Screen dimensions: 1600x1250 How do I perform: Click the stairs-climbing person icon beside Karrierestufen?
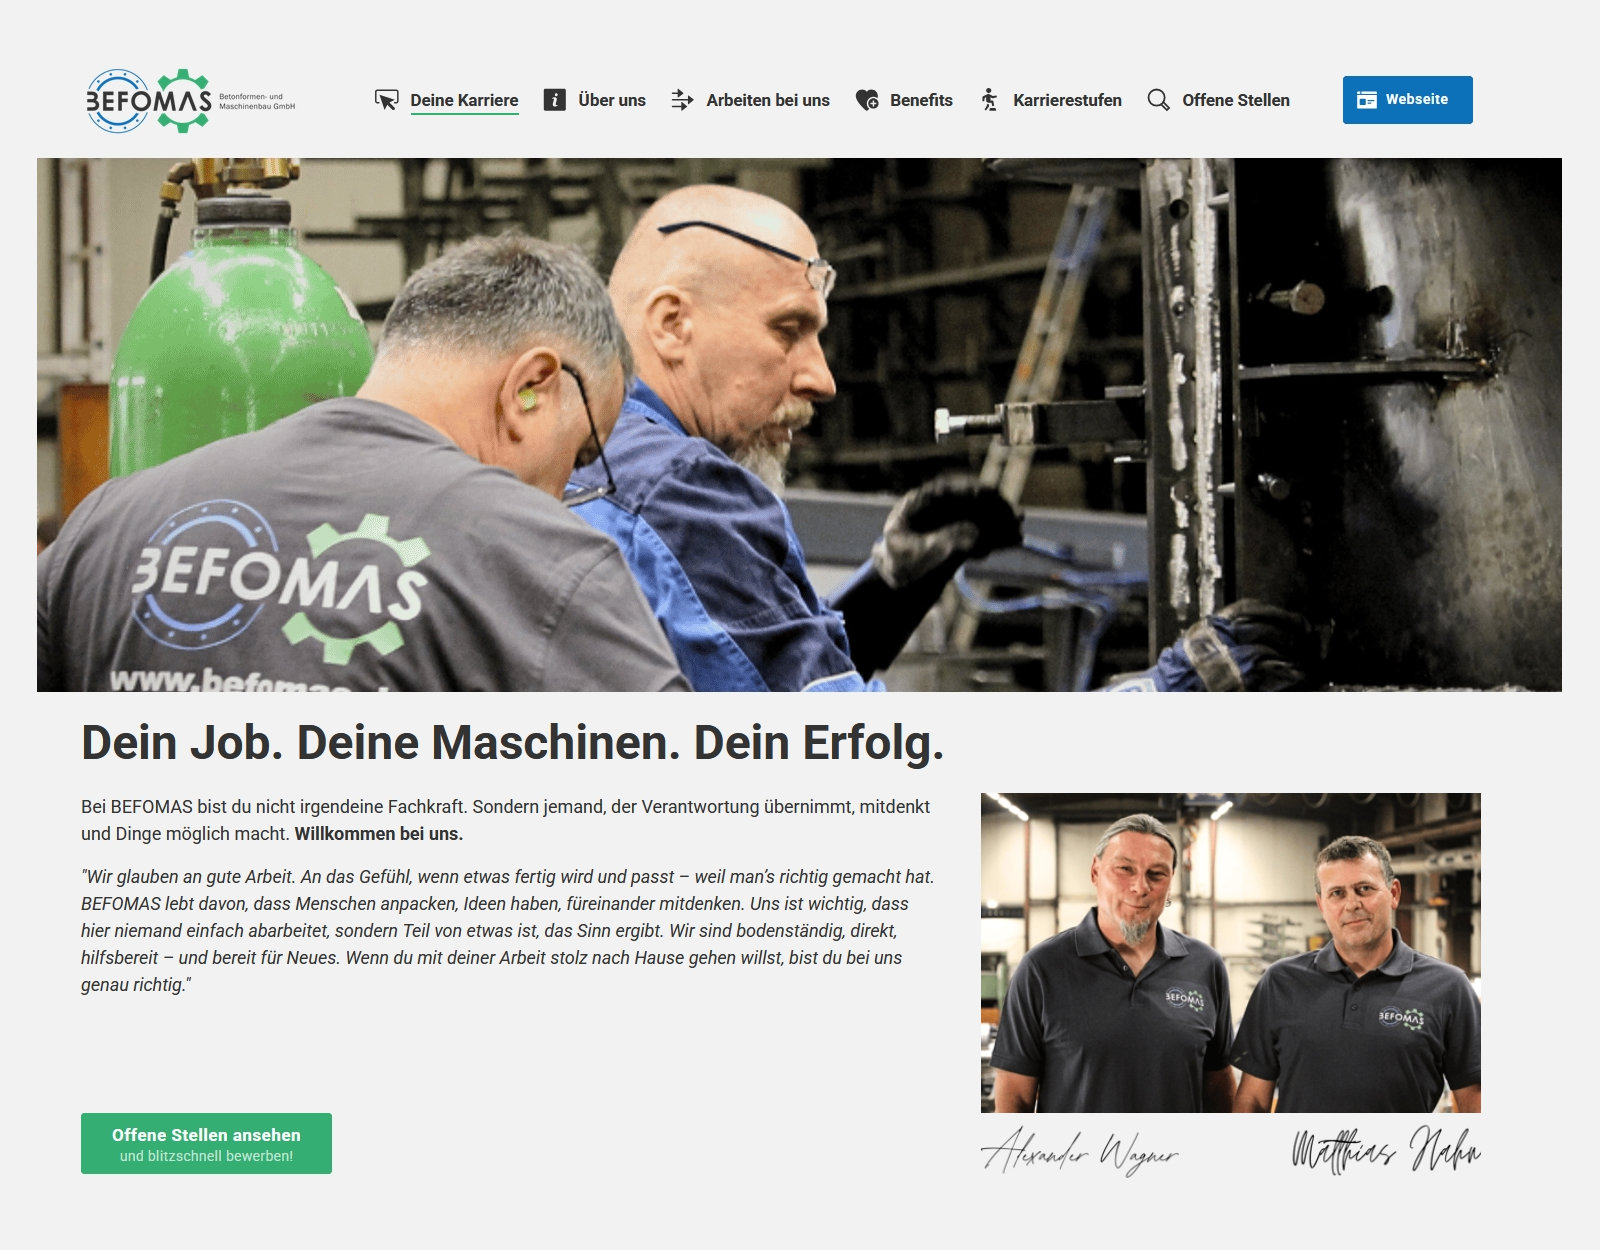[x=989, y=100]
